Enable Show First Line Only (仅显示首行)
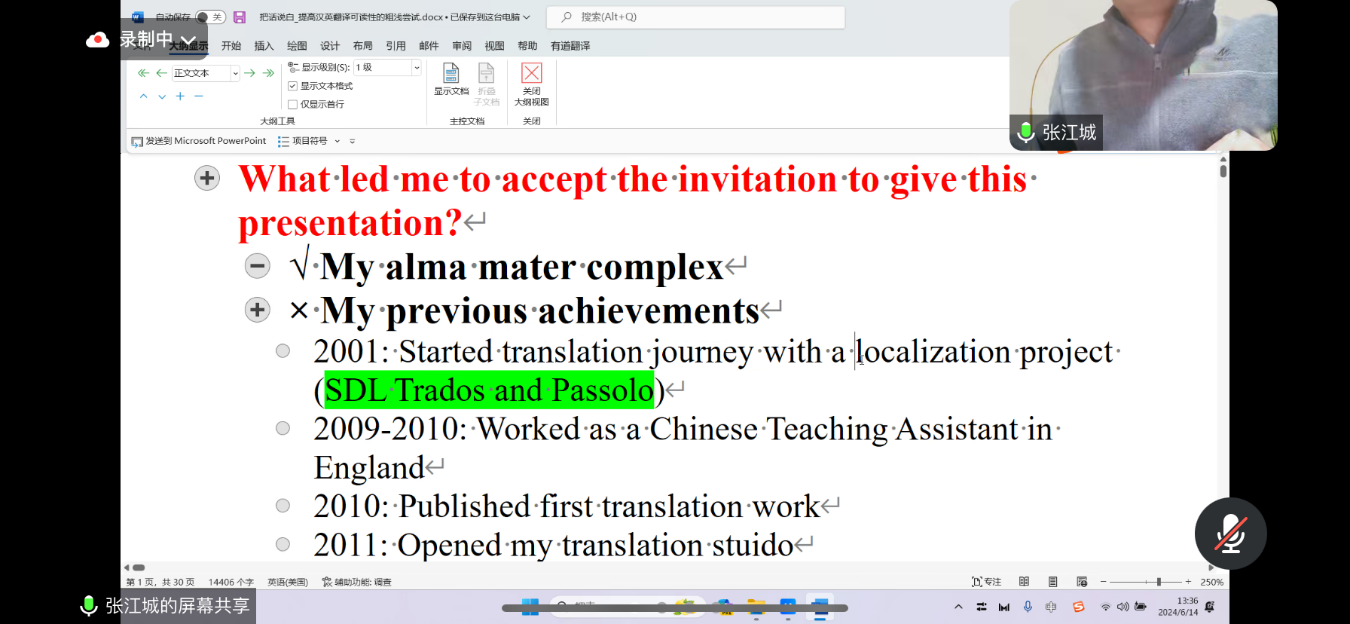1350x624 pixels. coord(293,104)
